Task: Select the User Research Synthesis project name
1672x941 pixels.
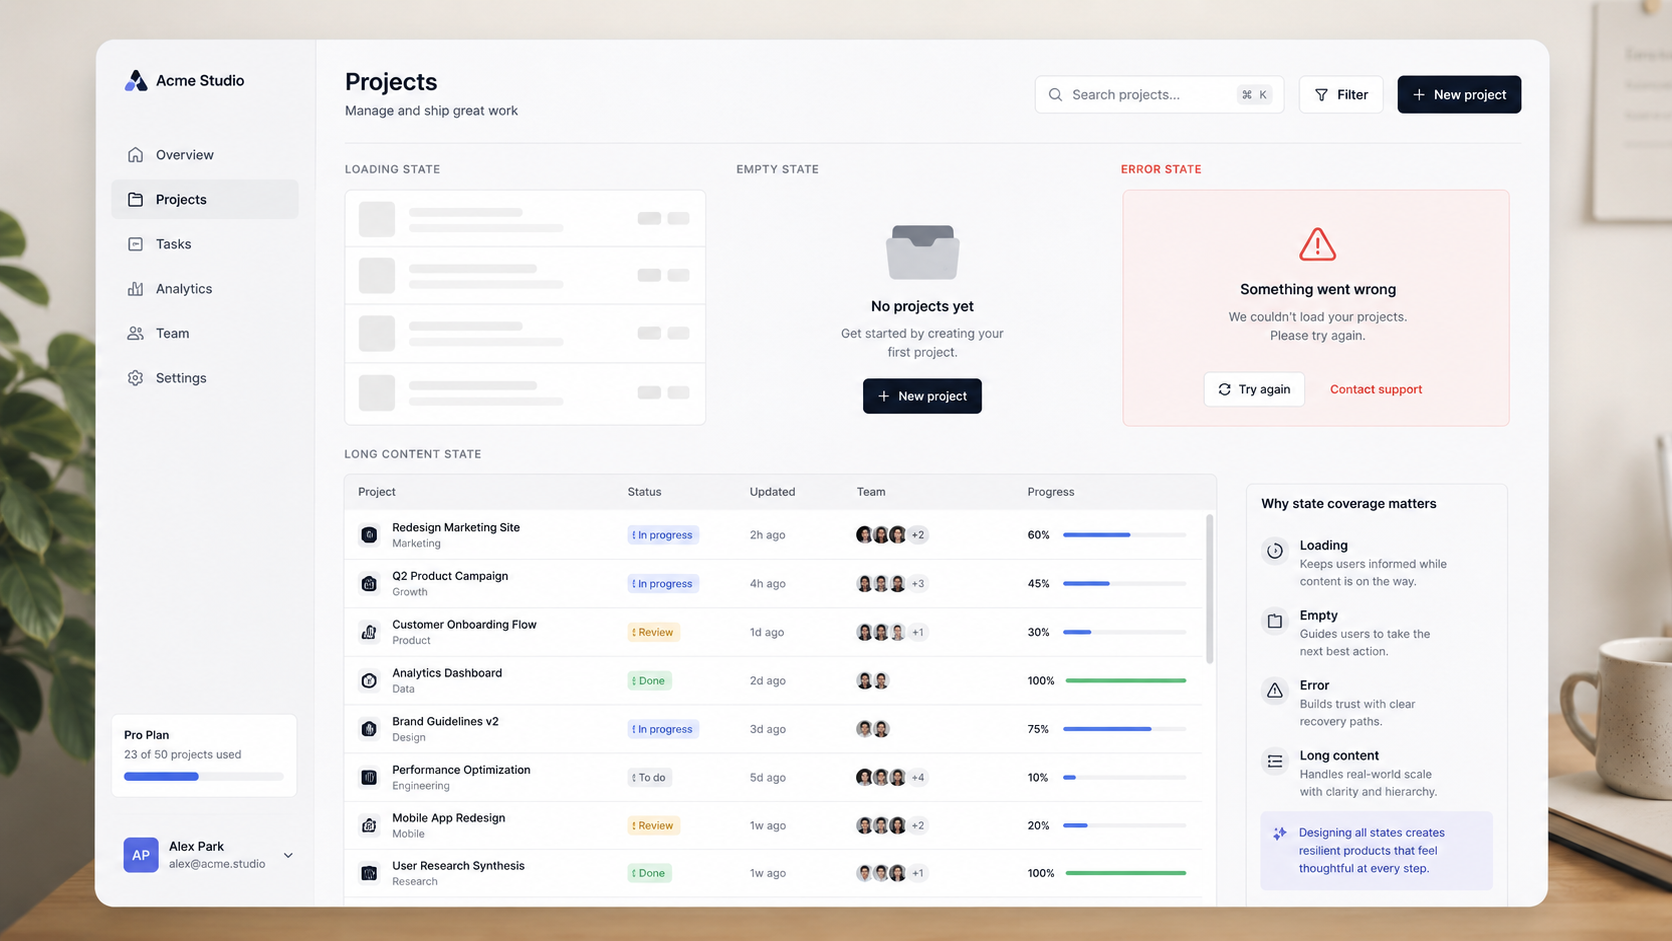Action: (x=458, y=866)
